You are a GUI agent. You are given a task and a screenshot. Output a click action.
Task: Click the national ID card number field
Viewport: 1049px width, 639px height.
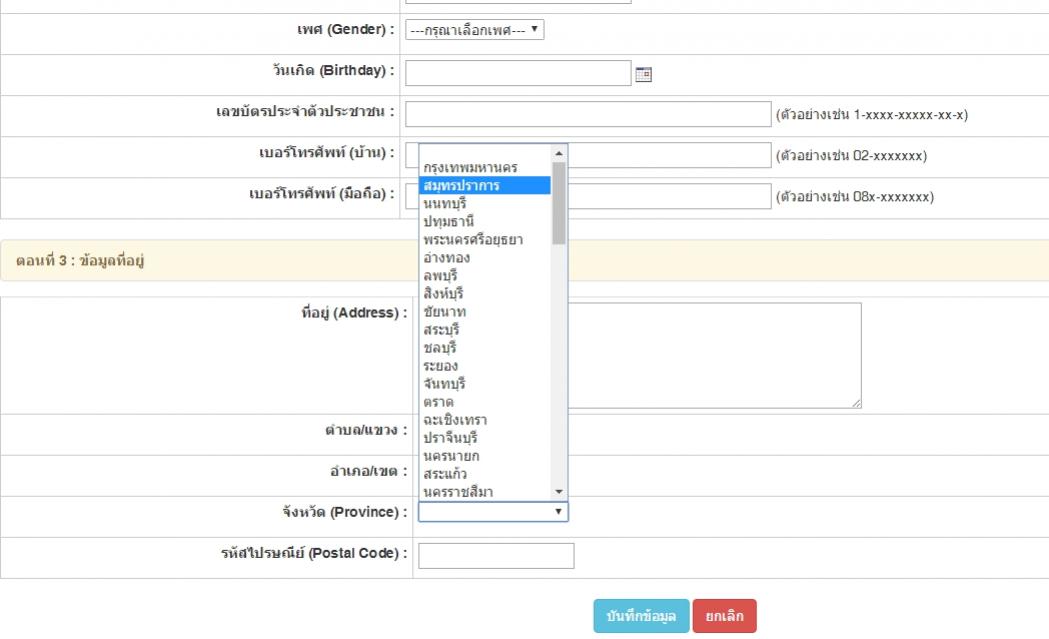pyautogui.click(x=587, y=114)
